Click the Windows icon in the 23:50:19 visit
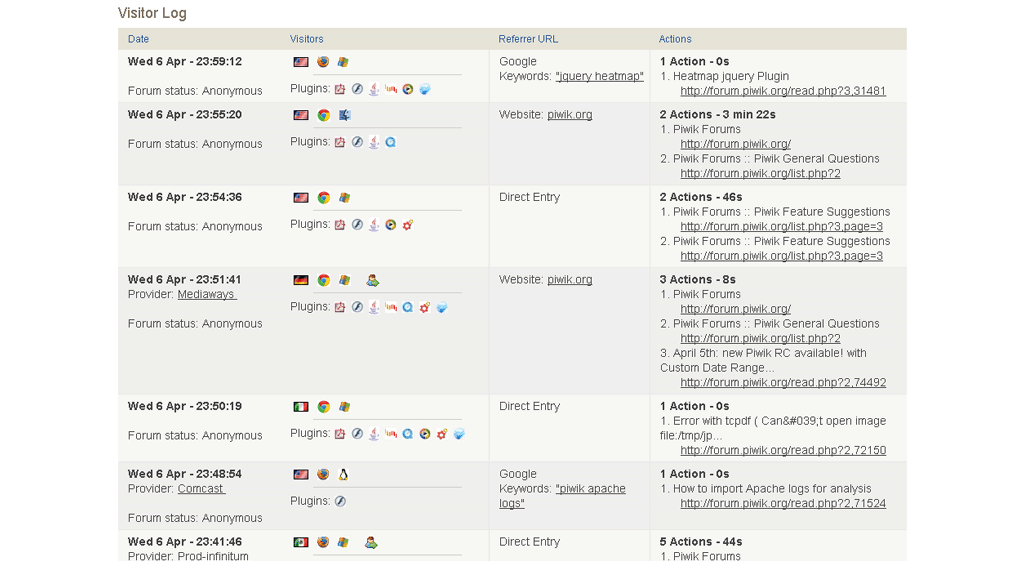 344,407
